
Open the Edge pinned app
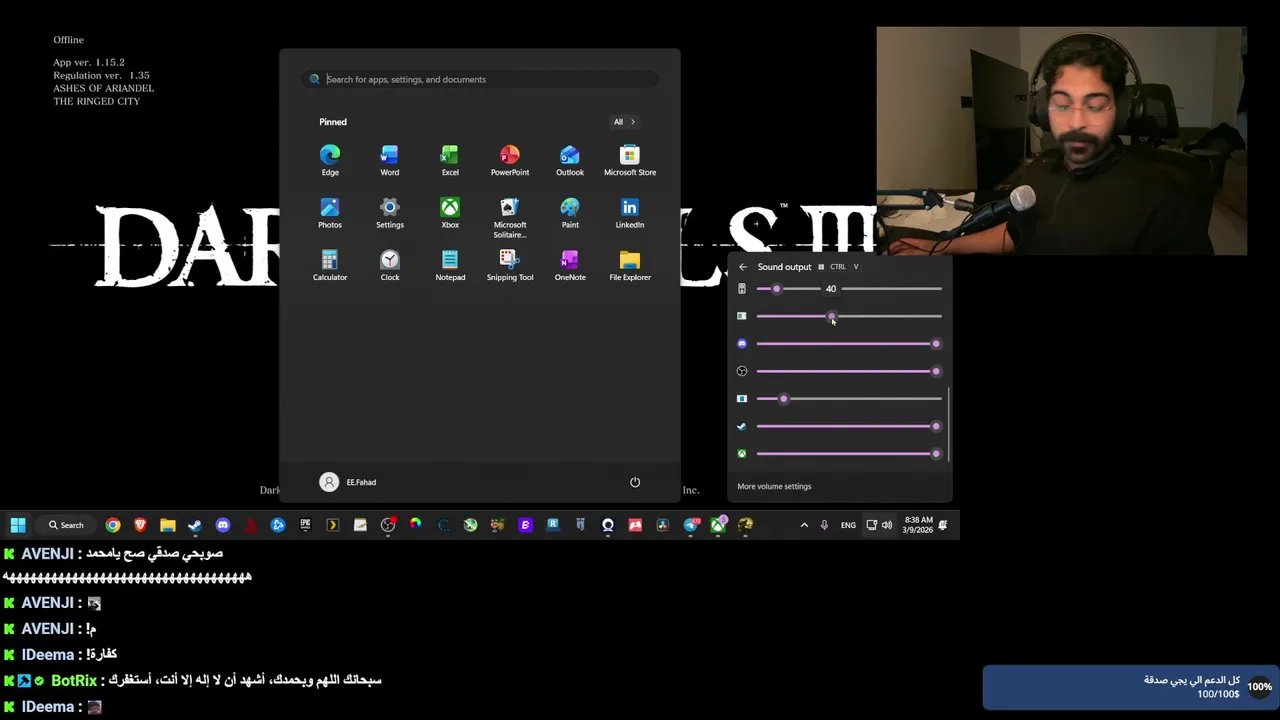330,160
